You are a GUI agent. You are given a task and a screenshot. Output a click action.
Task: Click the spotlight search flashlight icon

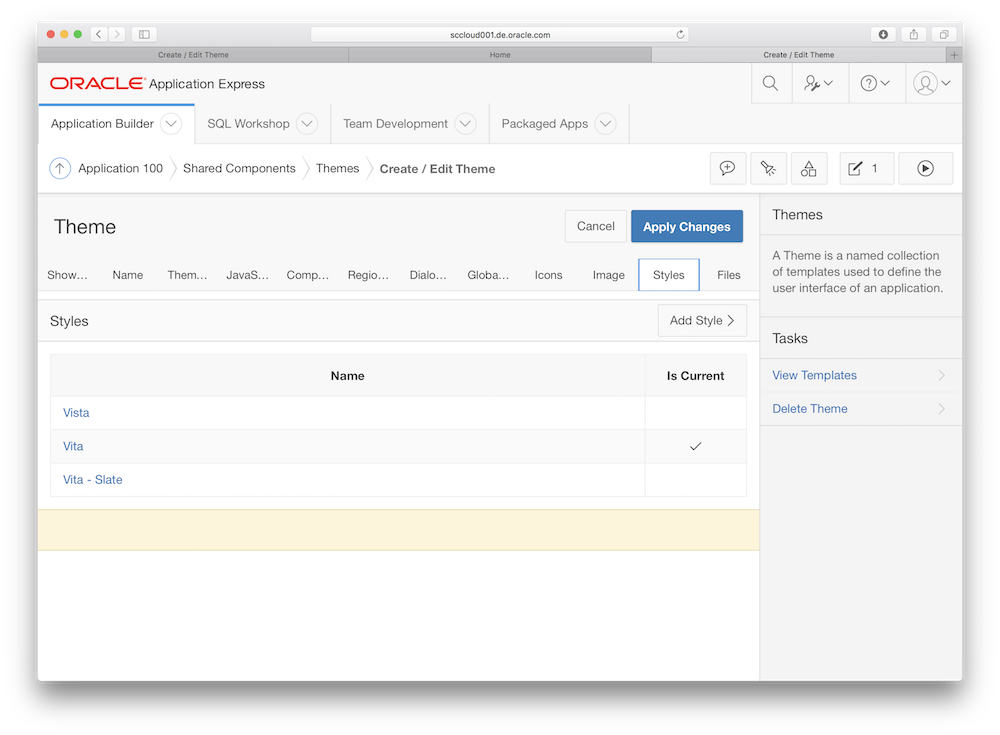click(x=768, y=168)
